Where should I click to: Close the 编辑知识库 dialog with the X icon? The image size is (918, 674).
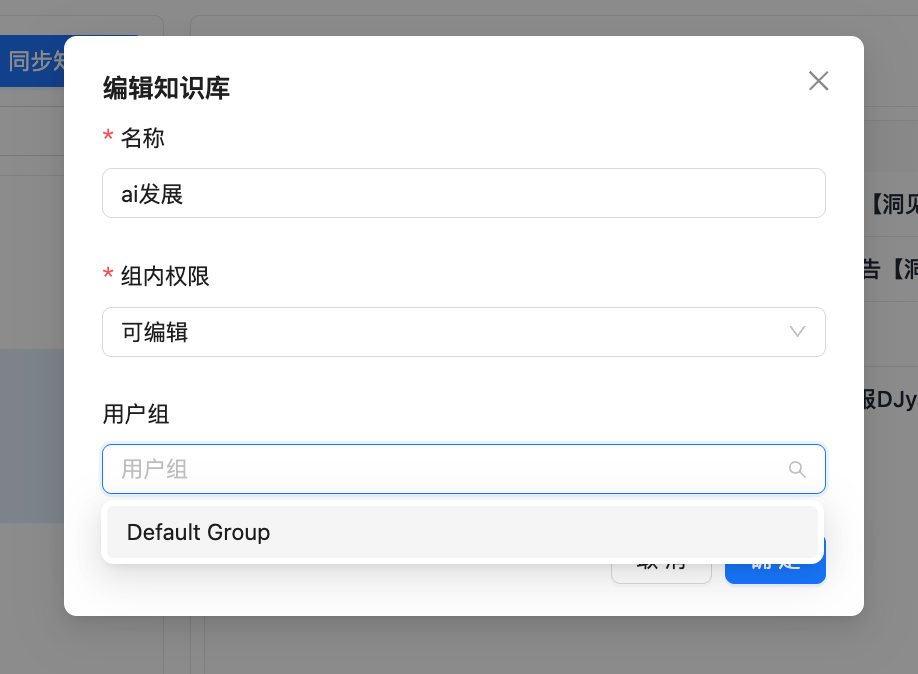[818, 81]
